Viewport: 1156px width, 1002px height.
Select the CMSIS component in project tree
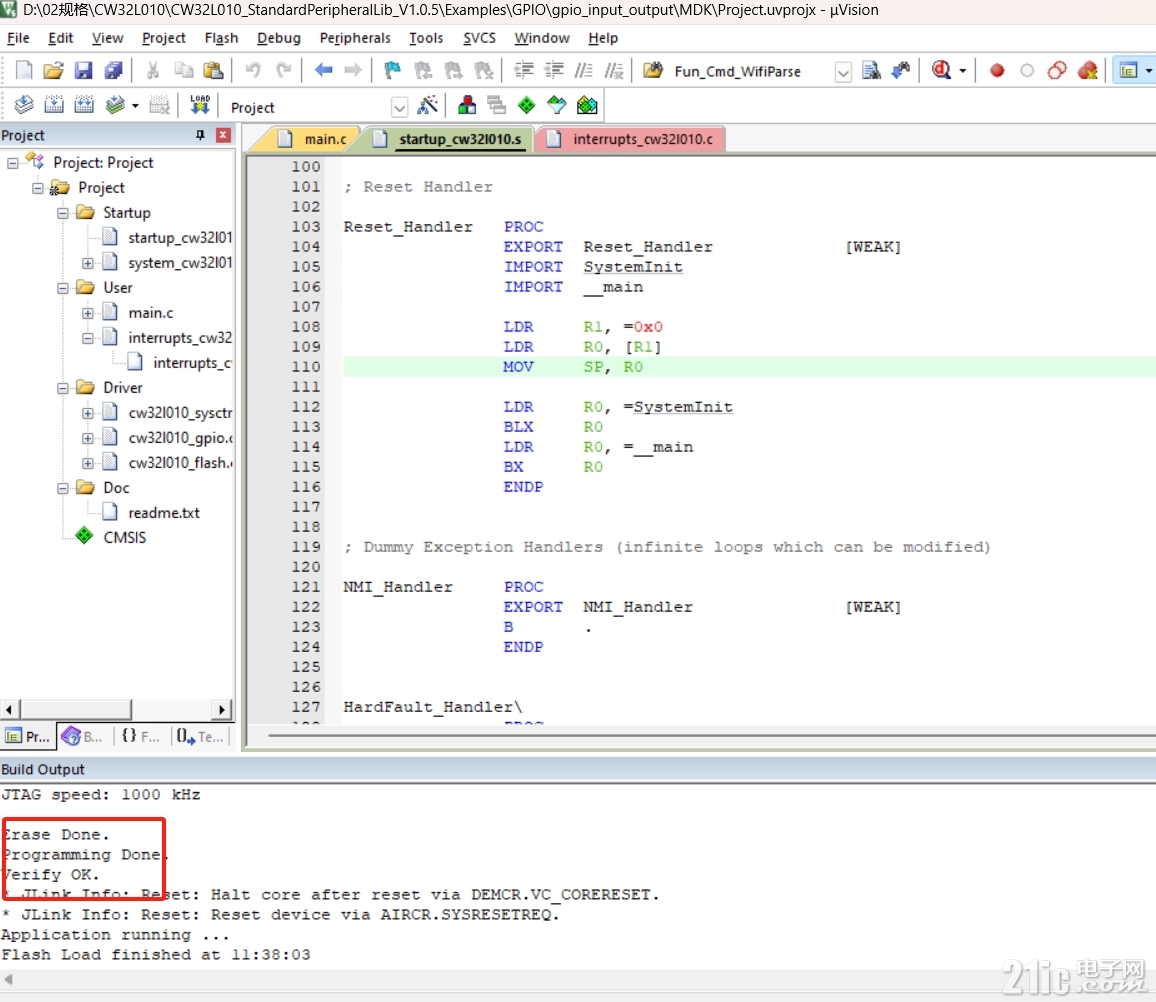[x=125, y=537]
